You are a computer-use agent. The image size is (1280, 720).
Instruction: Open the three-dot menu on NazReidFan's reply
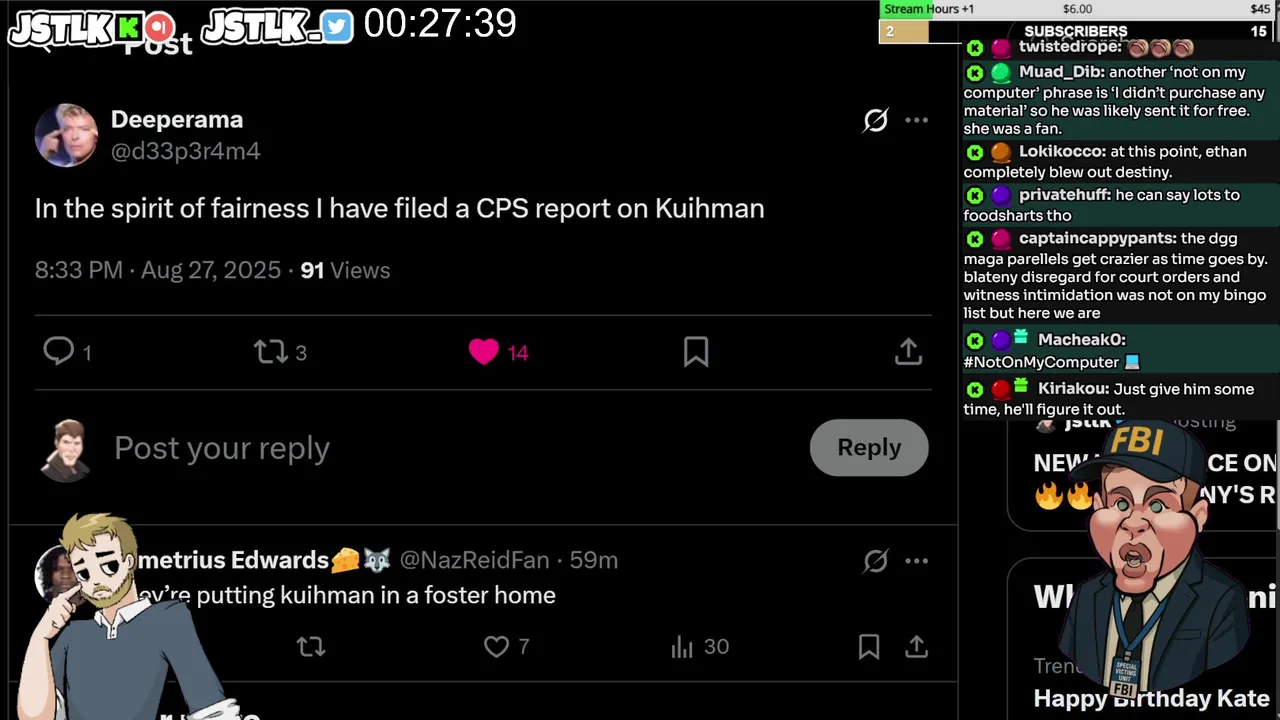coord(917,561)
